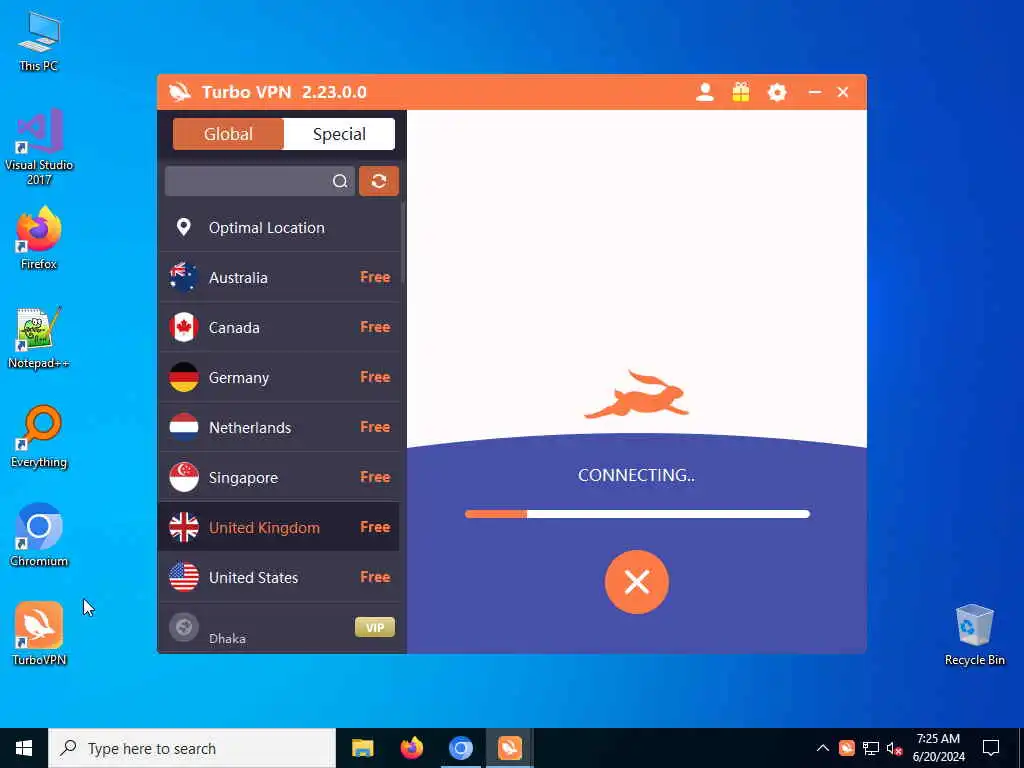1024x768 pixels.
Task: Click the Turbo VPN rabbit logo in title bar
Action: click(x=180, y=92)
